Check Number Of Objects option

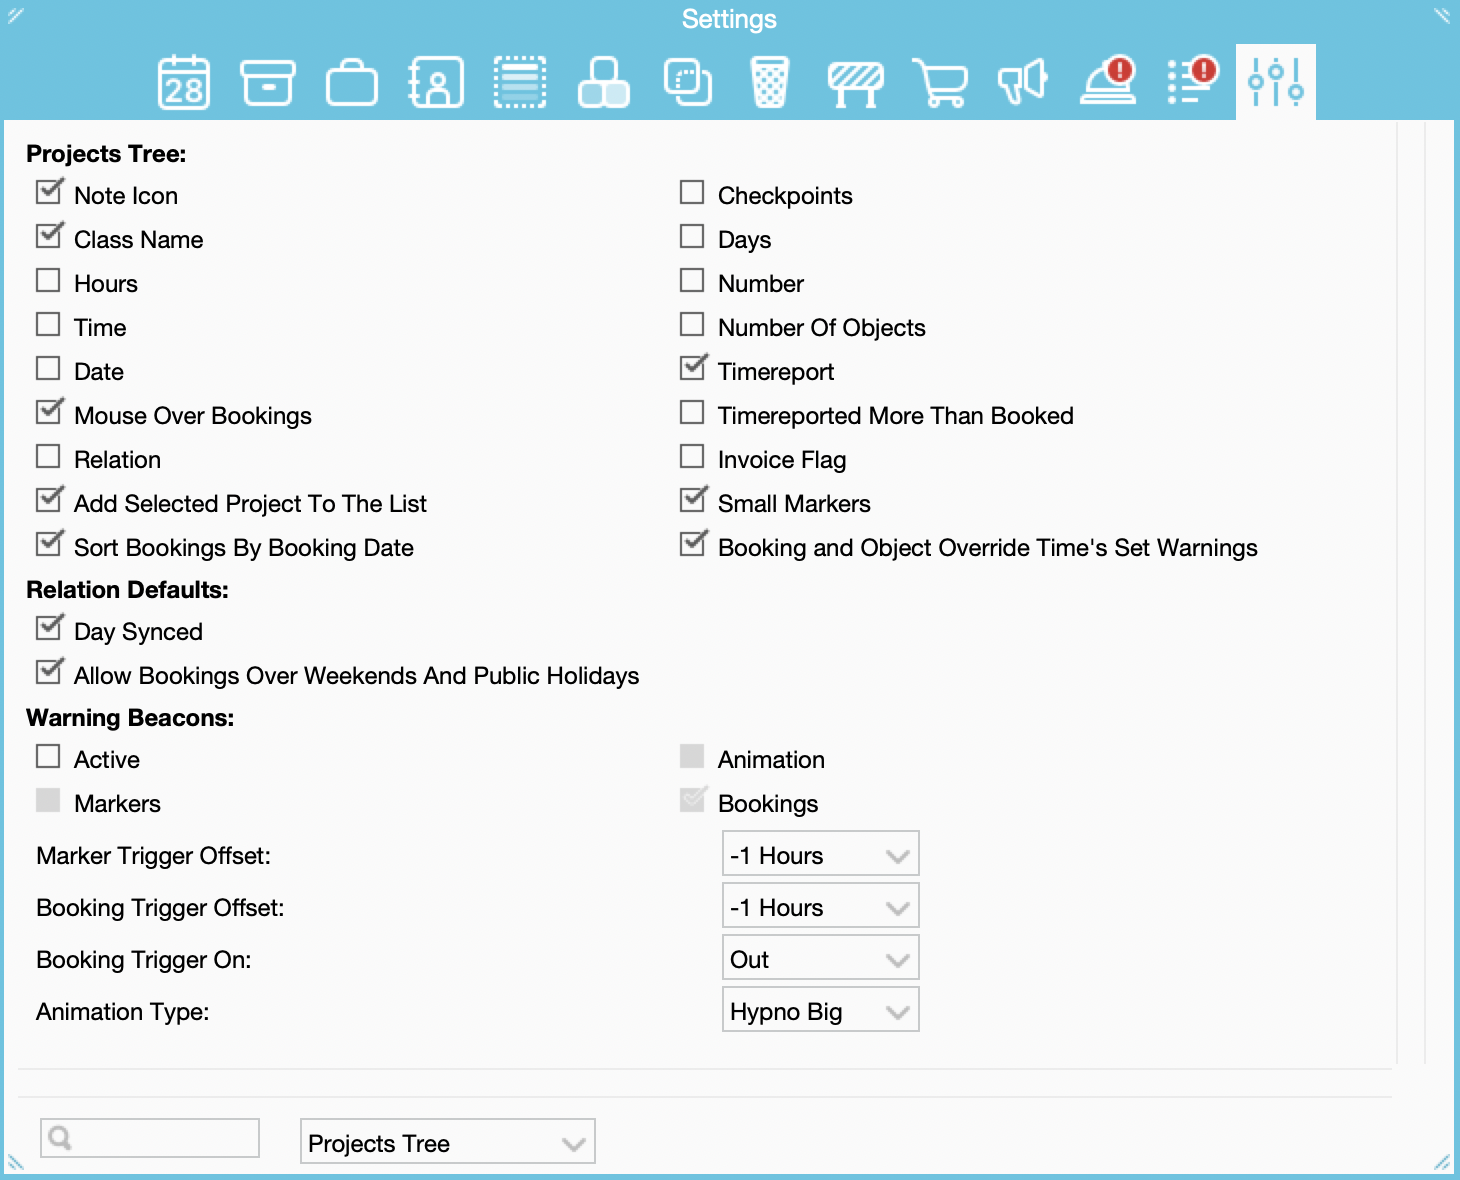692,324
